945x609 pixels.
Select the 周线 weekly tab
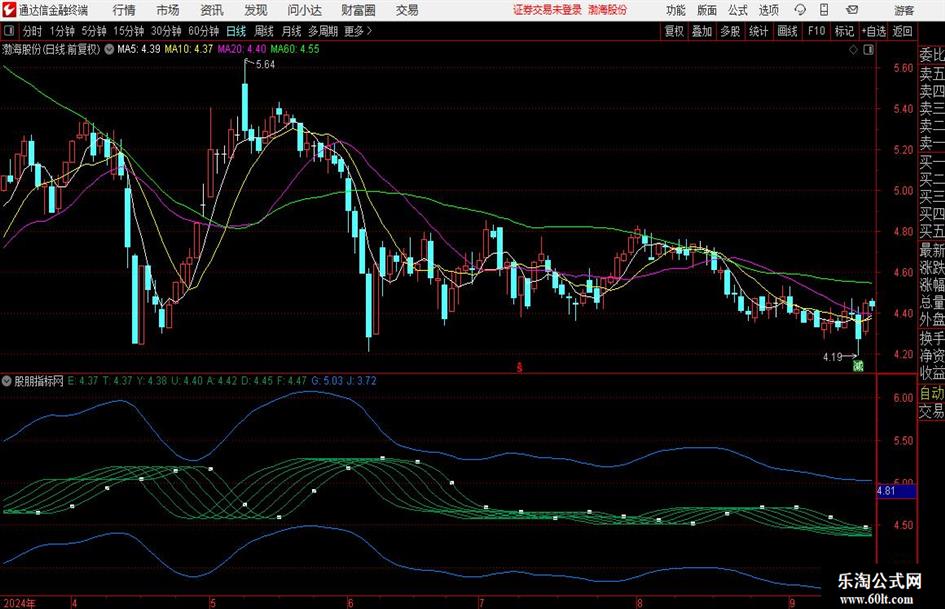[x=263, y=31]
